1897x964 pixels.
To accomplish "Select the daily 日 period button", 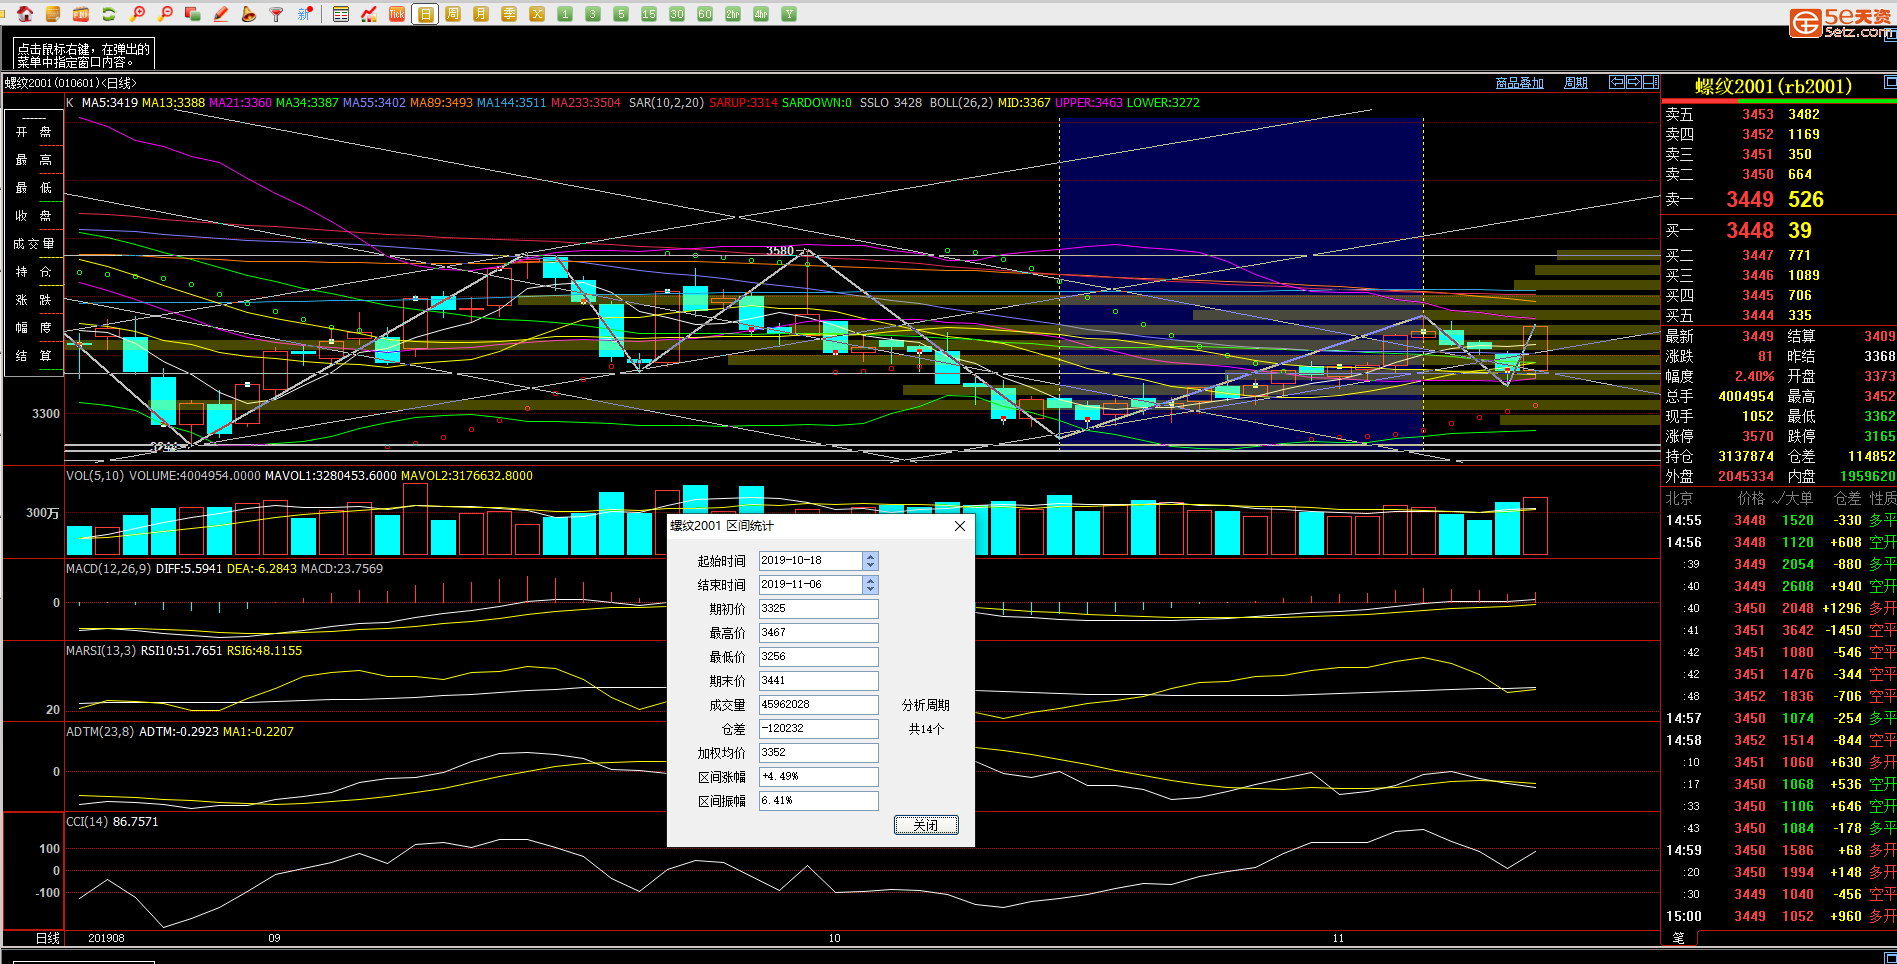I will (425, 14).
